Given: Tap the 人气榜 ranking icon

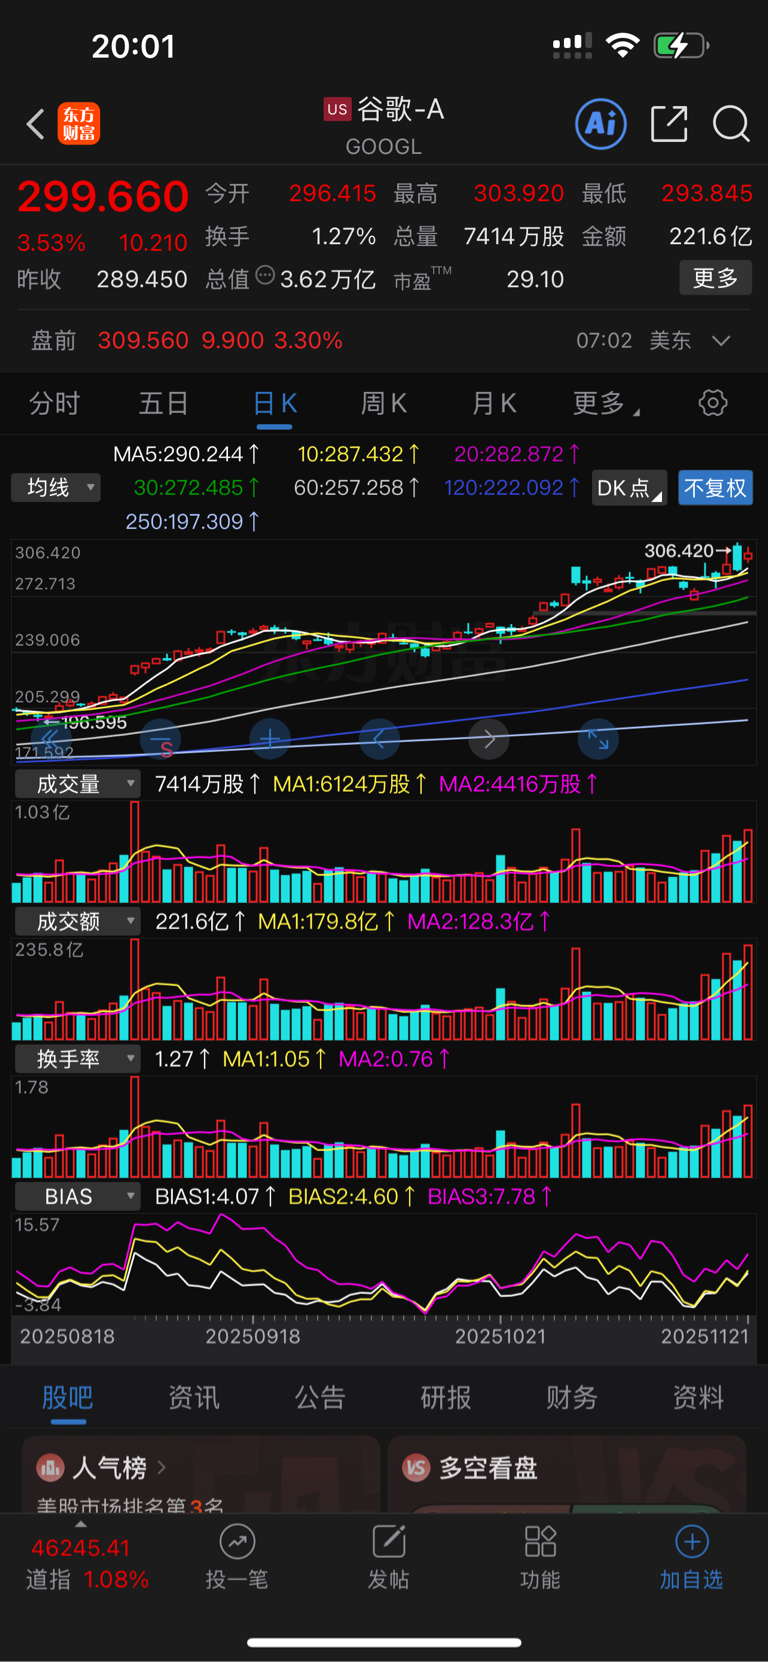Looking at the screenshot, I should [x=50, y=1468].
